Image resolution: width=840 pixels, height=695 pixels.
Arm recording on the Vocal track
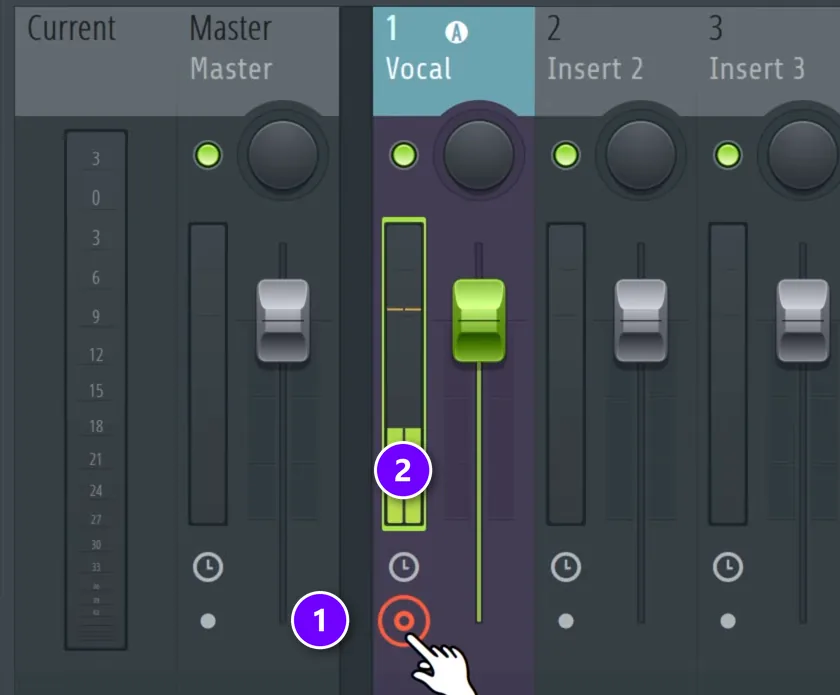[x=404, y=621]
